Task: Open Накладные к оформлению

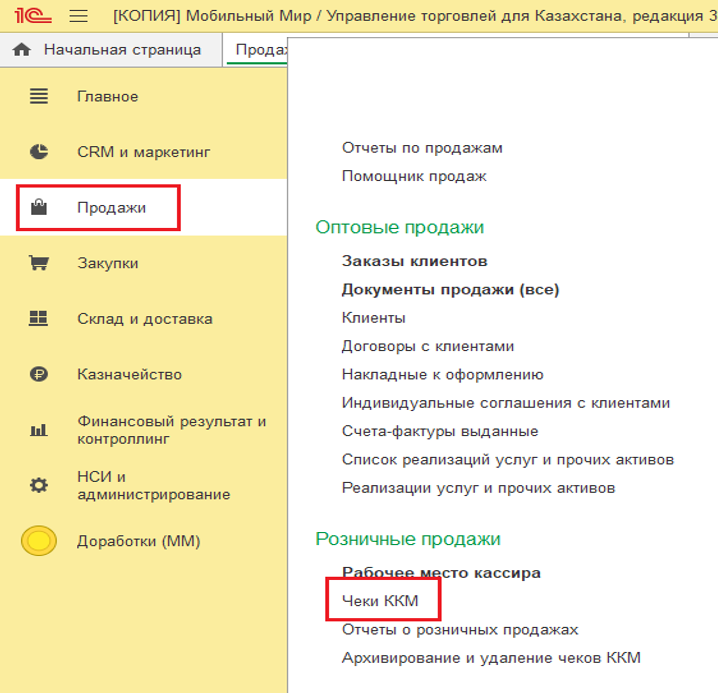Action: pos(442,375)
